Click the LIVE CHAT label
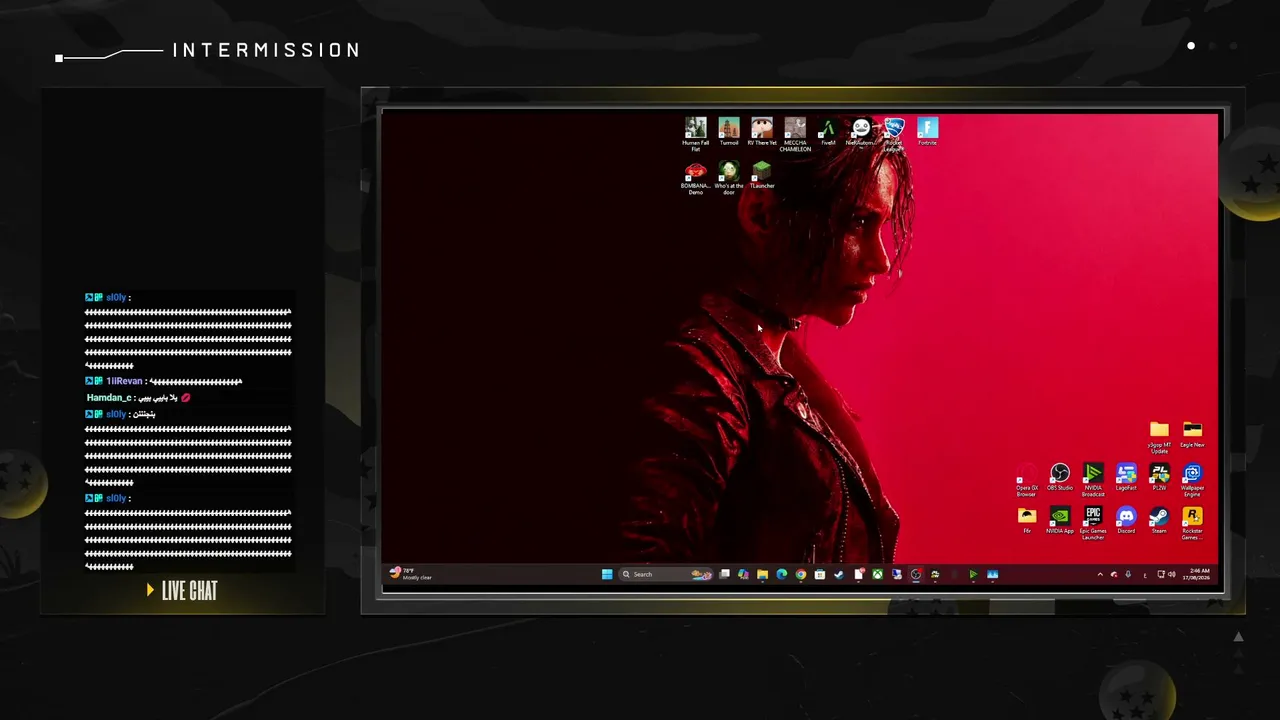 tap(189, 591)
